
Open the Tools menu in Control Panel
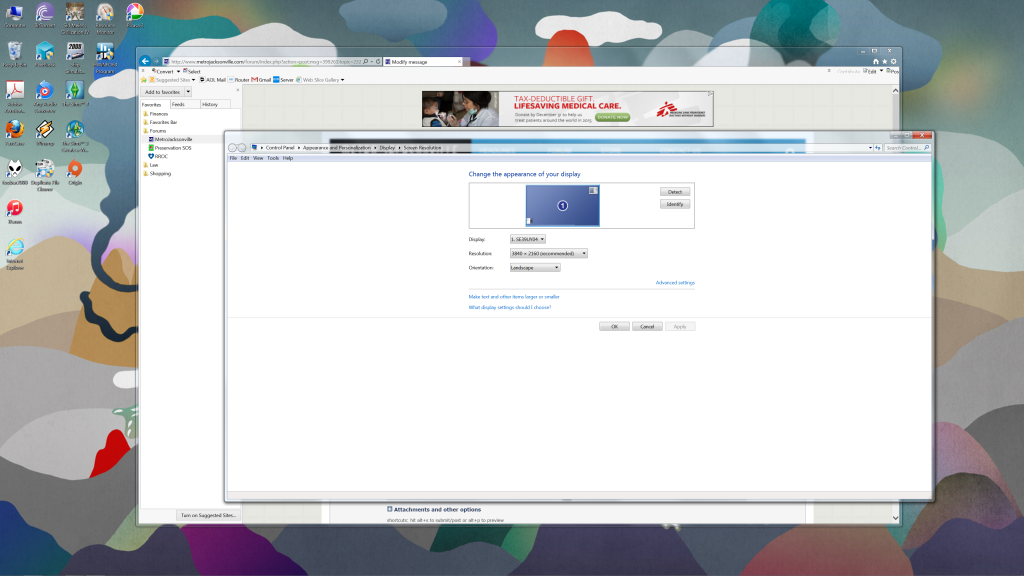point(273,158)
